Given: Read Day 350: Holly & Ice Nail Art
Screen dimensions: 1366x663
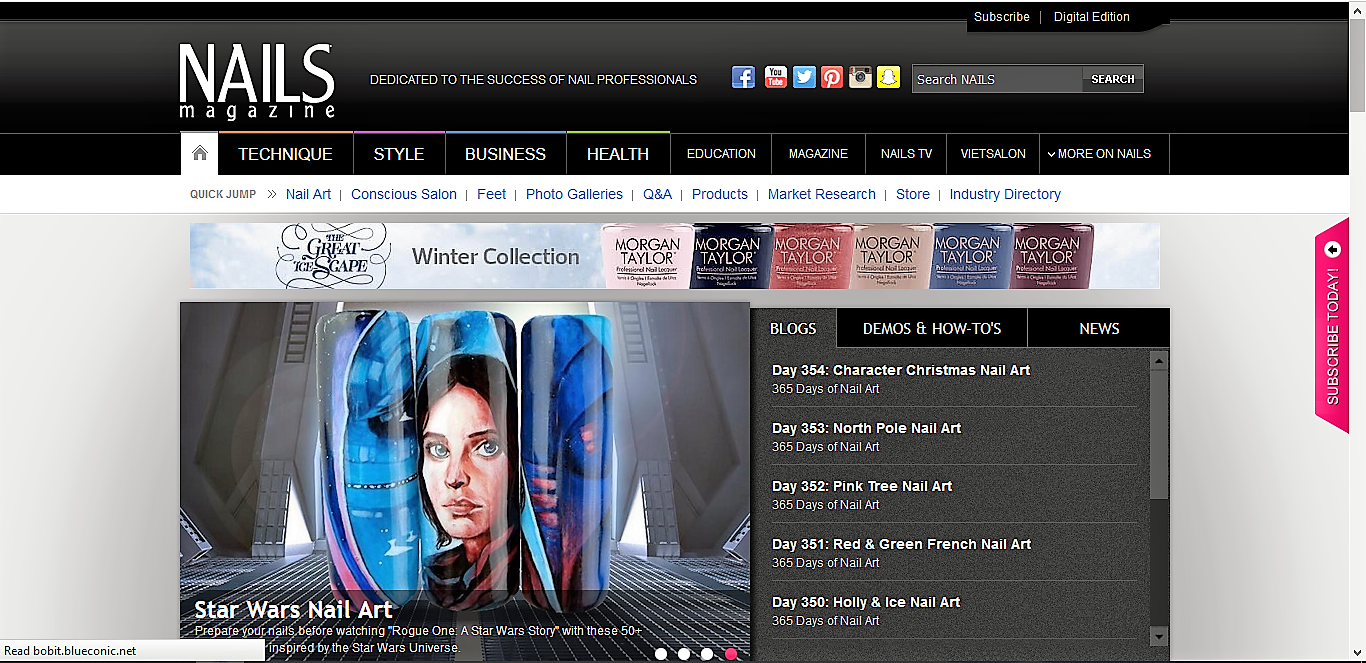Looking at the screenshot, I should (866, 602).
